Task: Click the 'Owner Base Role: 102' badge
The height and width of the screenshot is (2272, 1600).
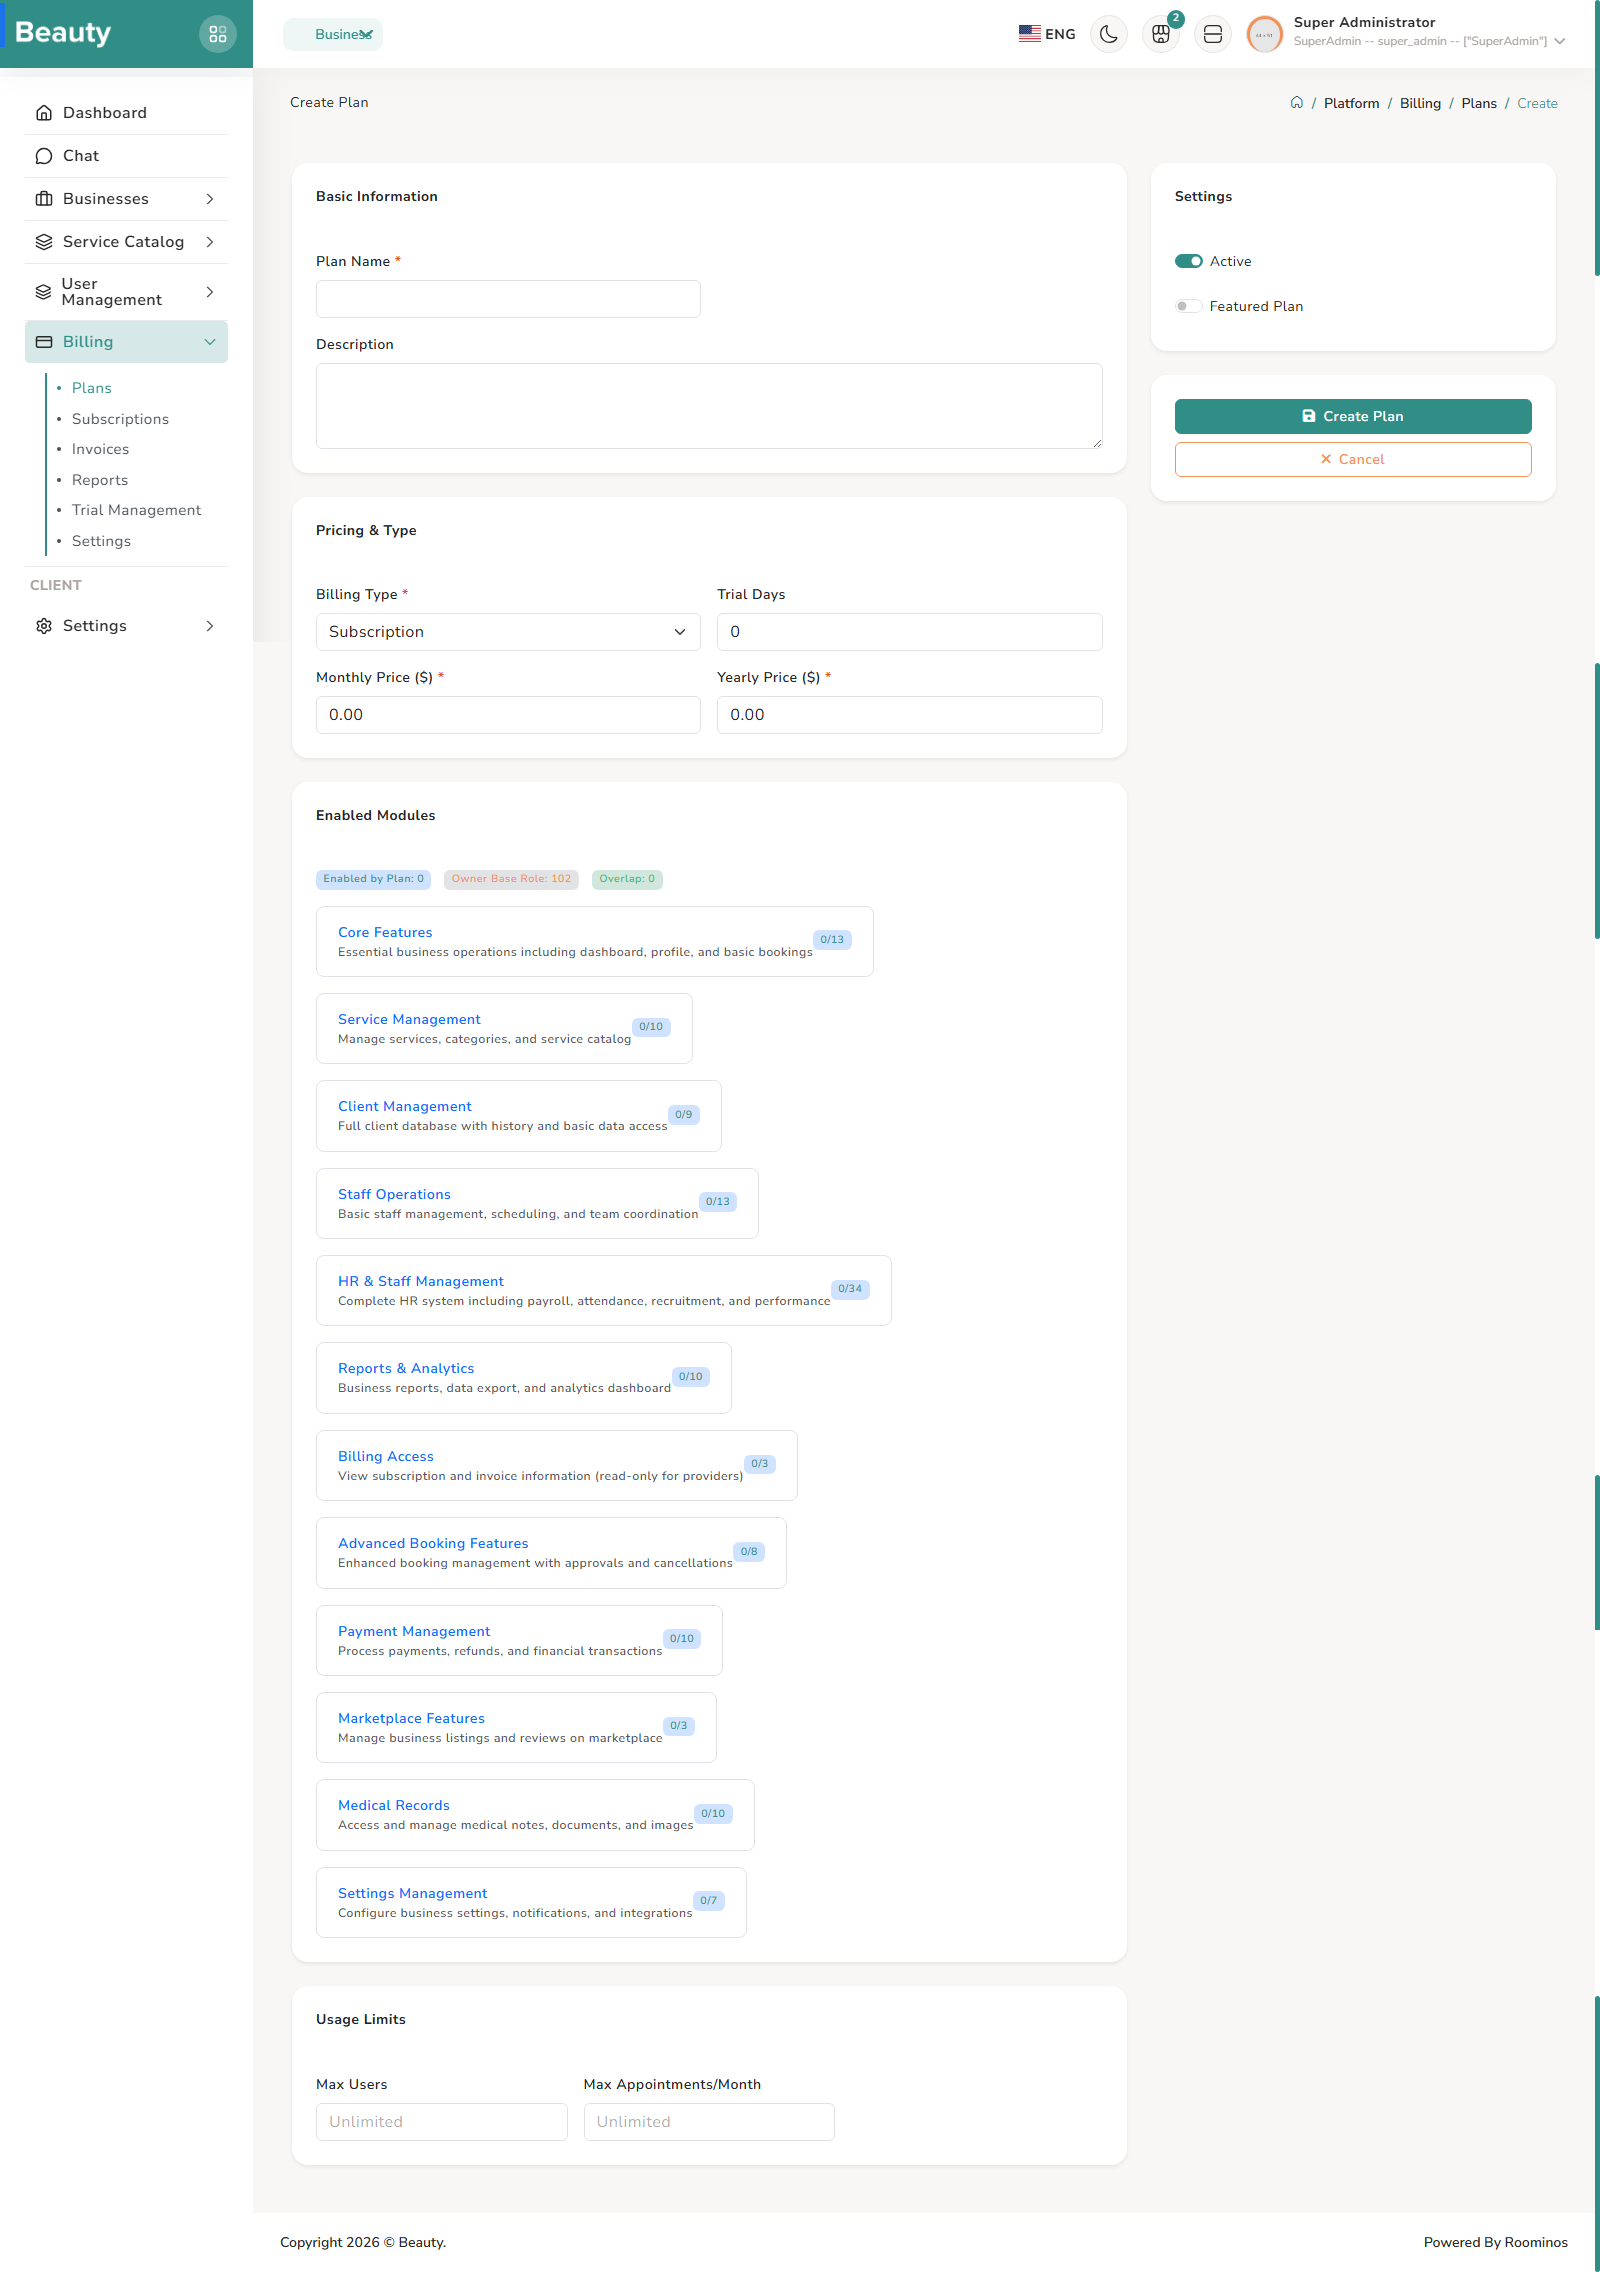Action: 511,879
